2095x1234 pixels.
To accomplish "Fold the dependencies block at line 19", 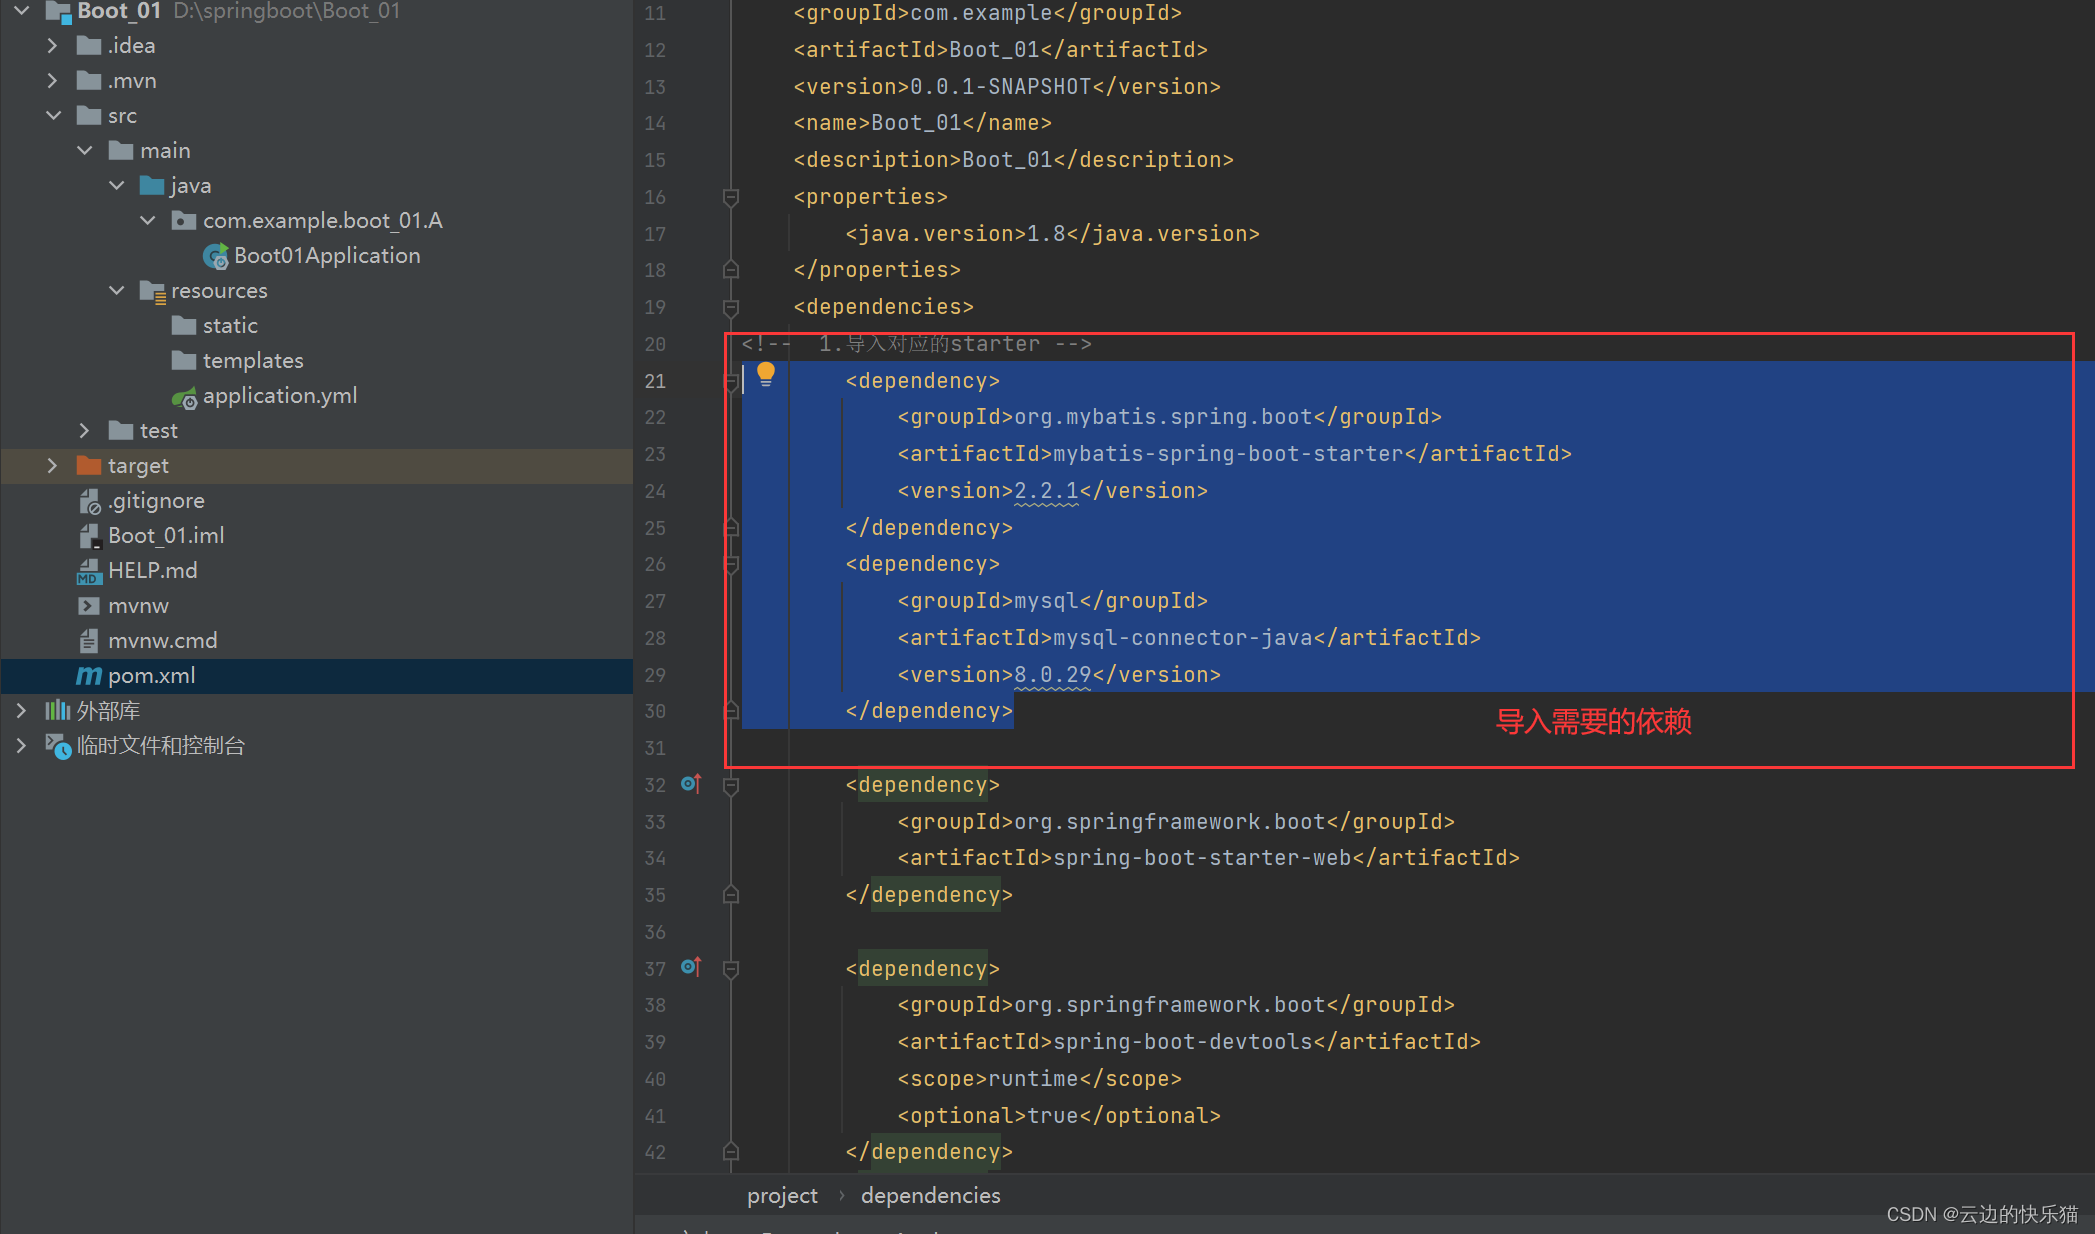I will tap(731, 307).
